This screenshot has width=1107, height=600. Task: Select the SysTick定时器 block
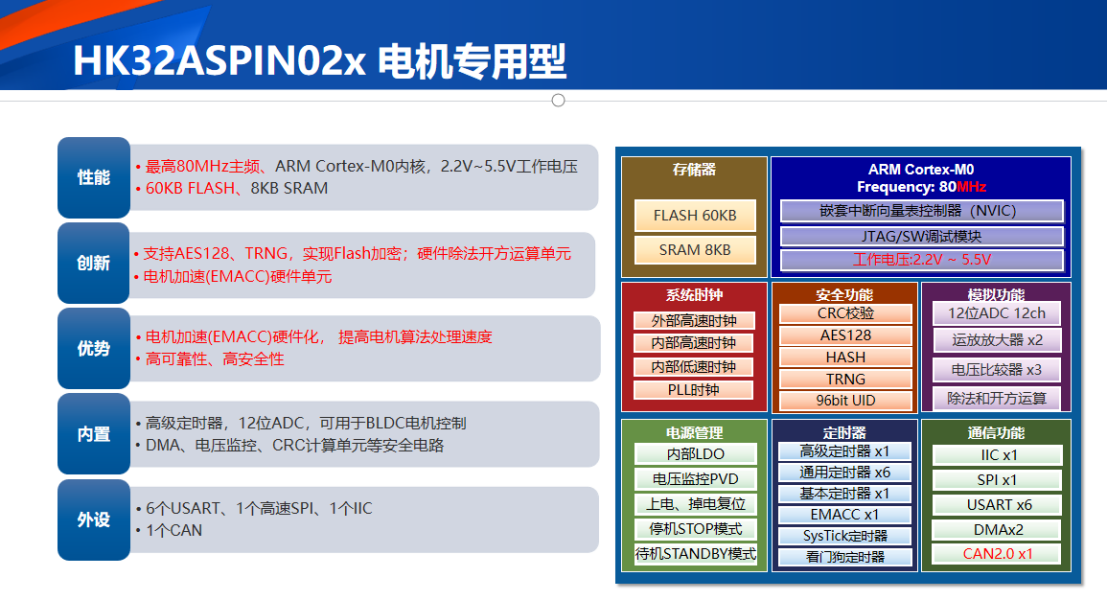pos(844,536)
